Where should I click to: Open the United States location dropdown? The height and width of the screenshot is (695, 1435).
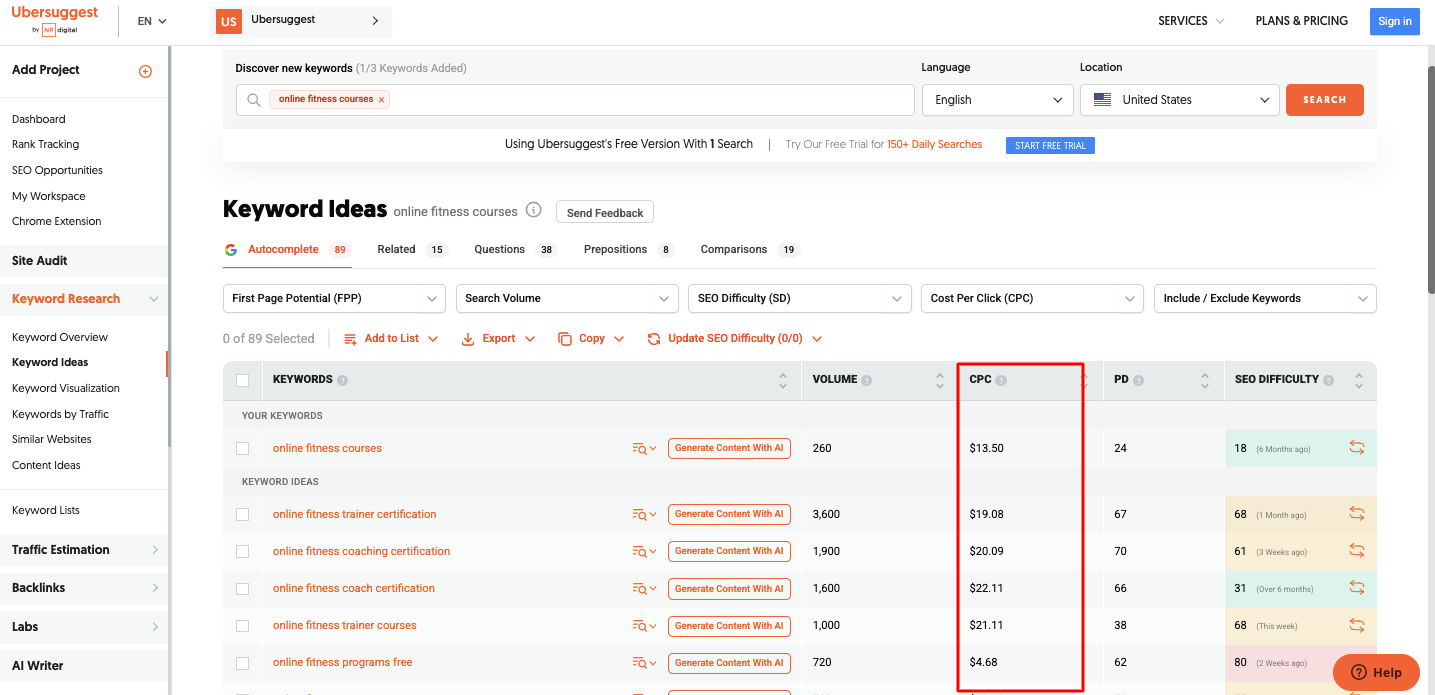click(x=1180, y=100)
